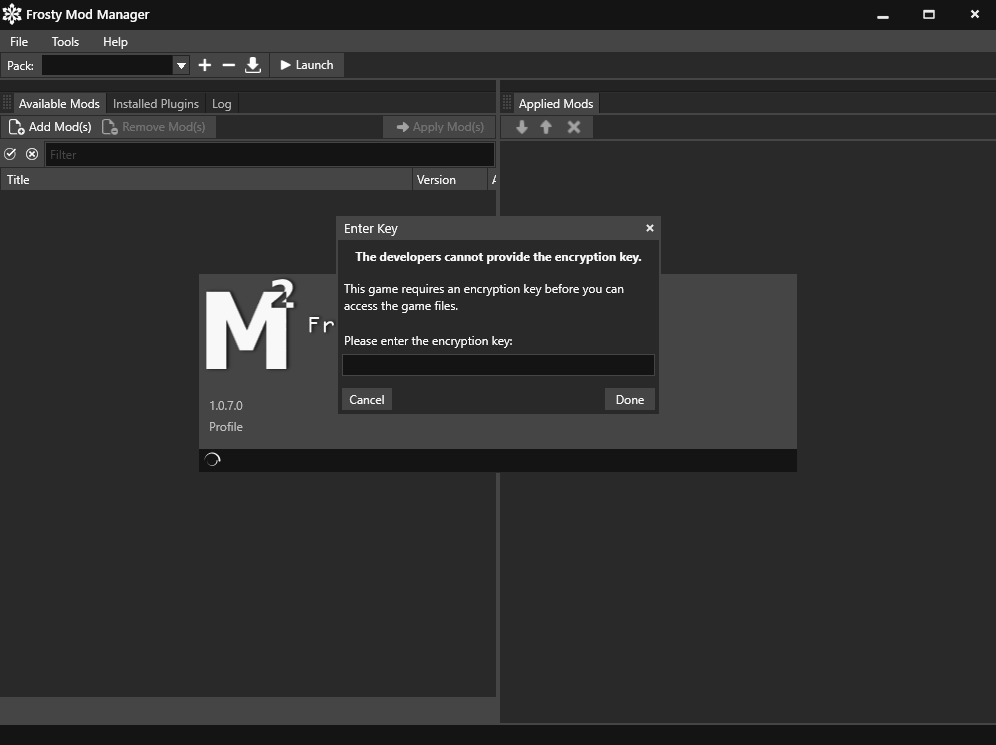Click Available Mods panel drag grip
The width and height of the screenshot is (996, 745).
(x=7, y=103)
